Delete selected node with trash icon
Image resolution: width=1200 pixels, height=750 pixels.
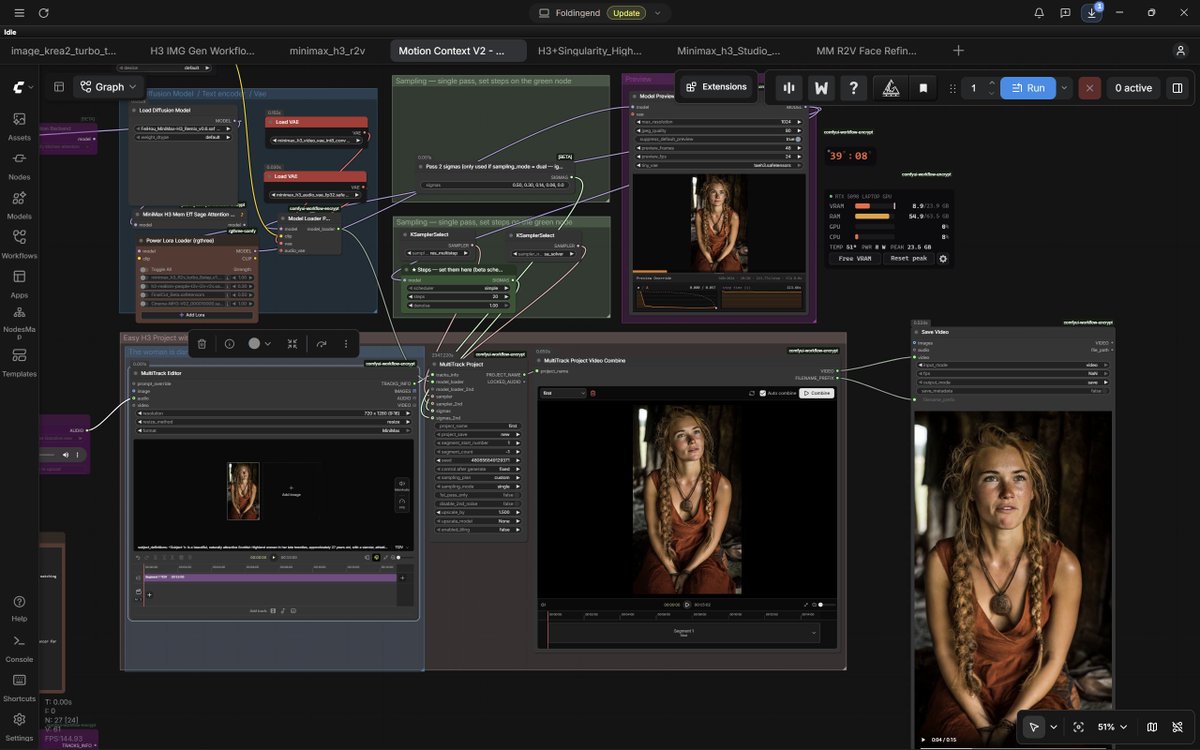pyautogui.click(x=202, y=343)
